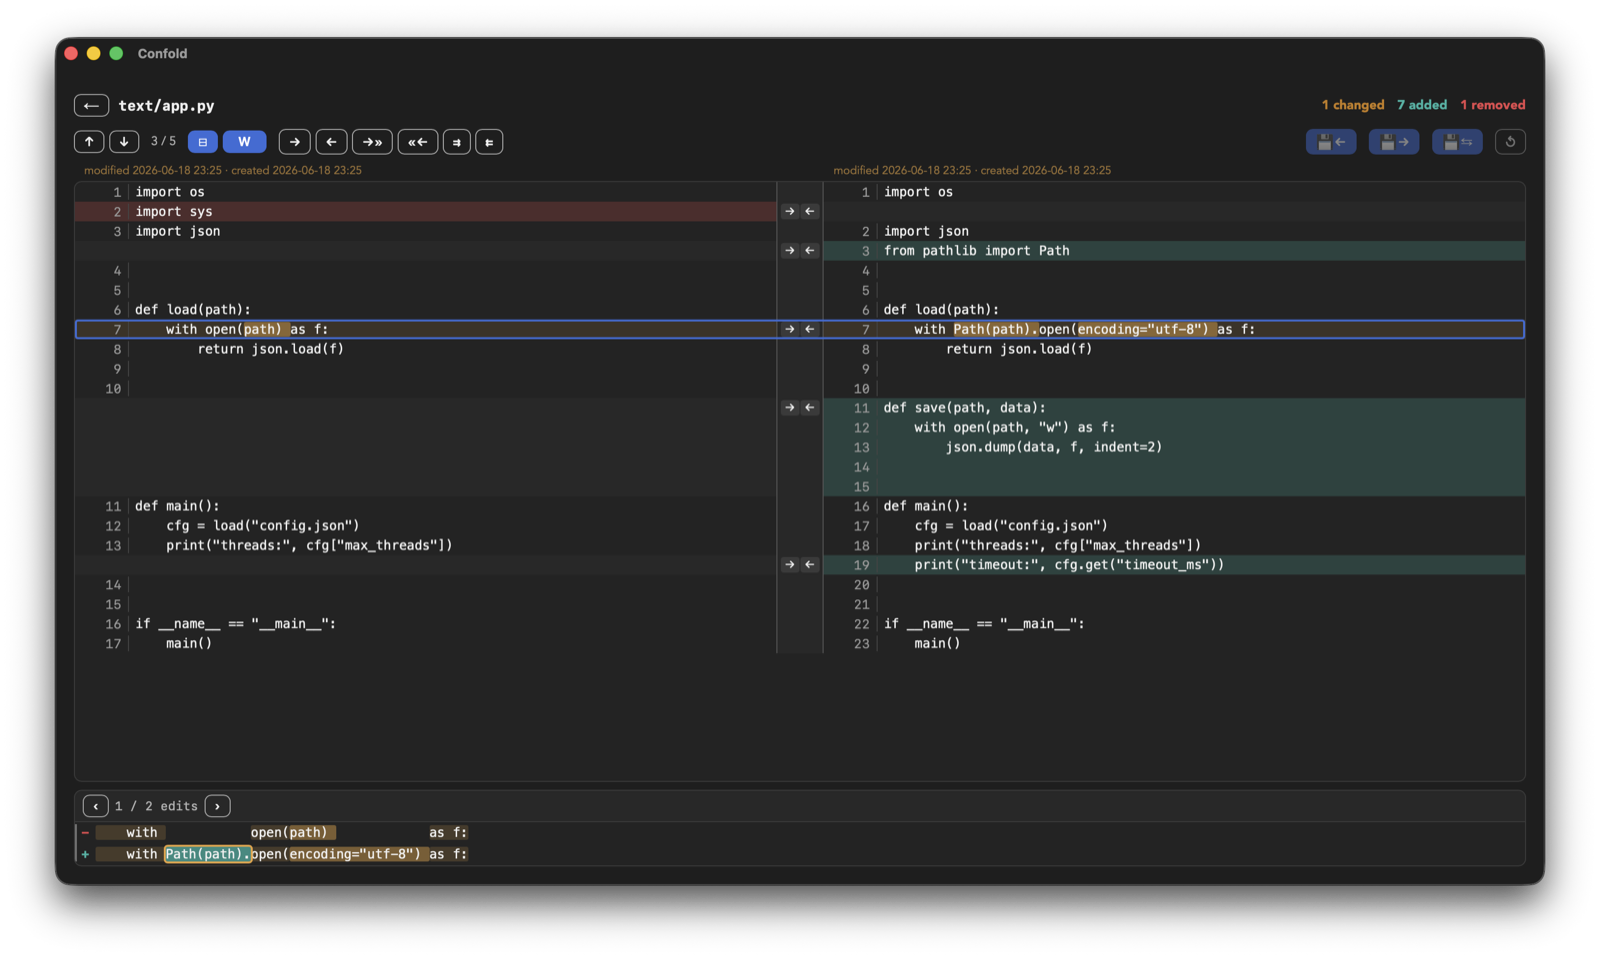Viewport: 1600px width, 958px height.
Task: Click the right-arrow with double chevron button
Action: pyautogui.click(x=372, y=142)
